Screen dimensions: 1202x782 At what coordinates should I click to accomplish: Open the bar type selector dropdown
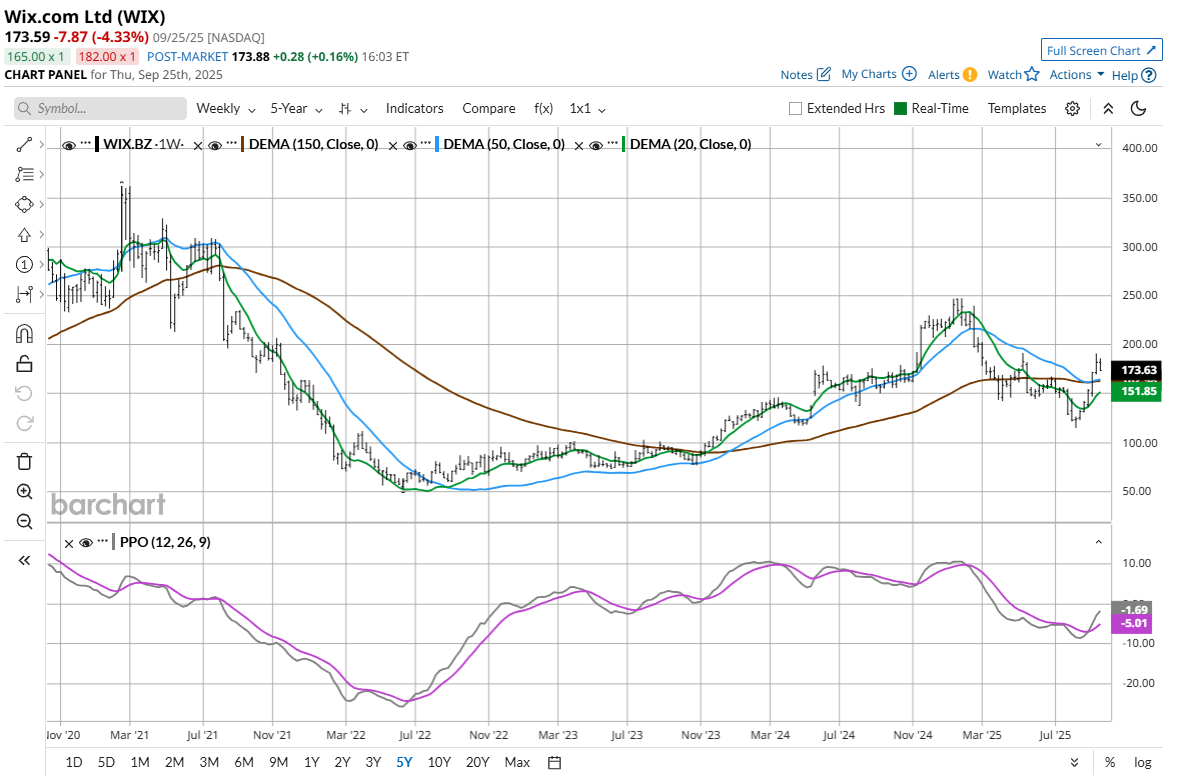(x=353, y=108)
